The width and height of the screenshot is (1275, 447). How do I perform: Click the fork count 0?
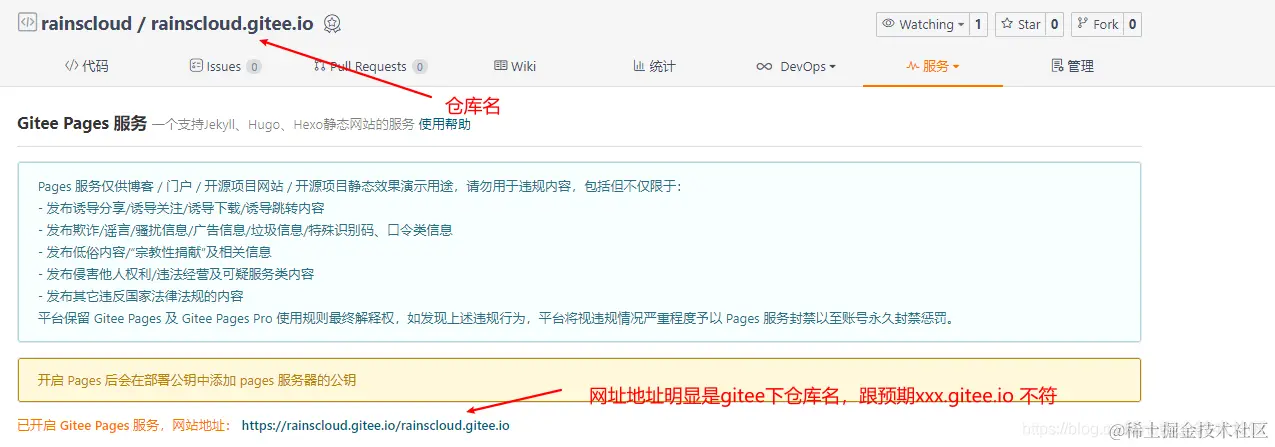click(1132, 24)
